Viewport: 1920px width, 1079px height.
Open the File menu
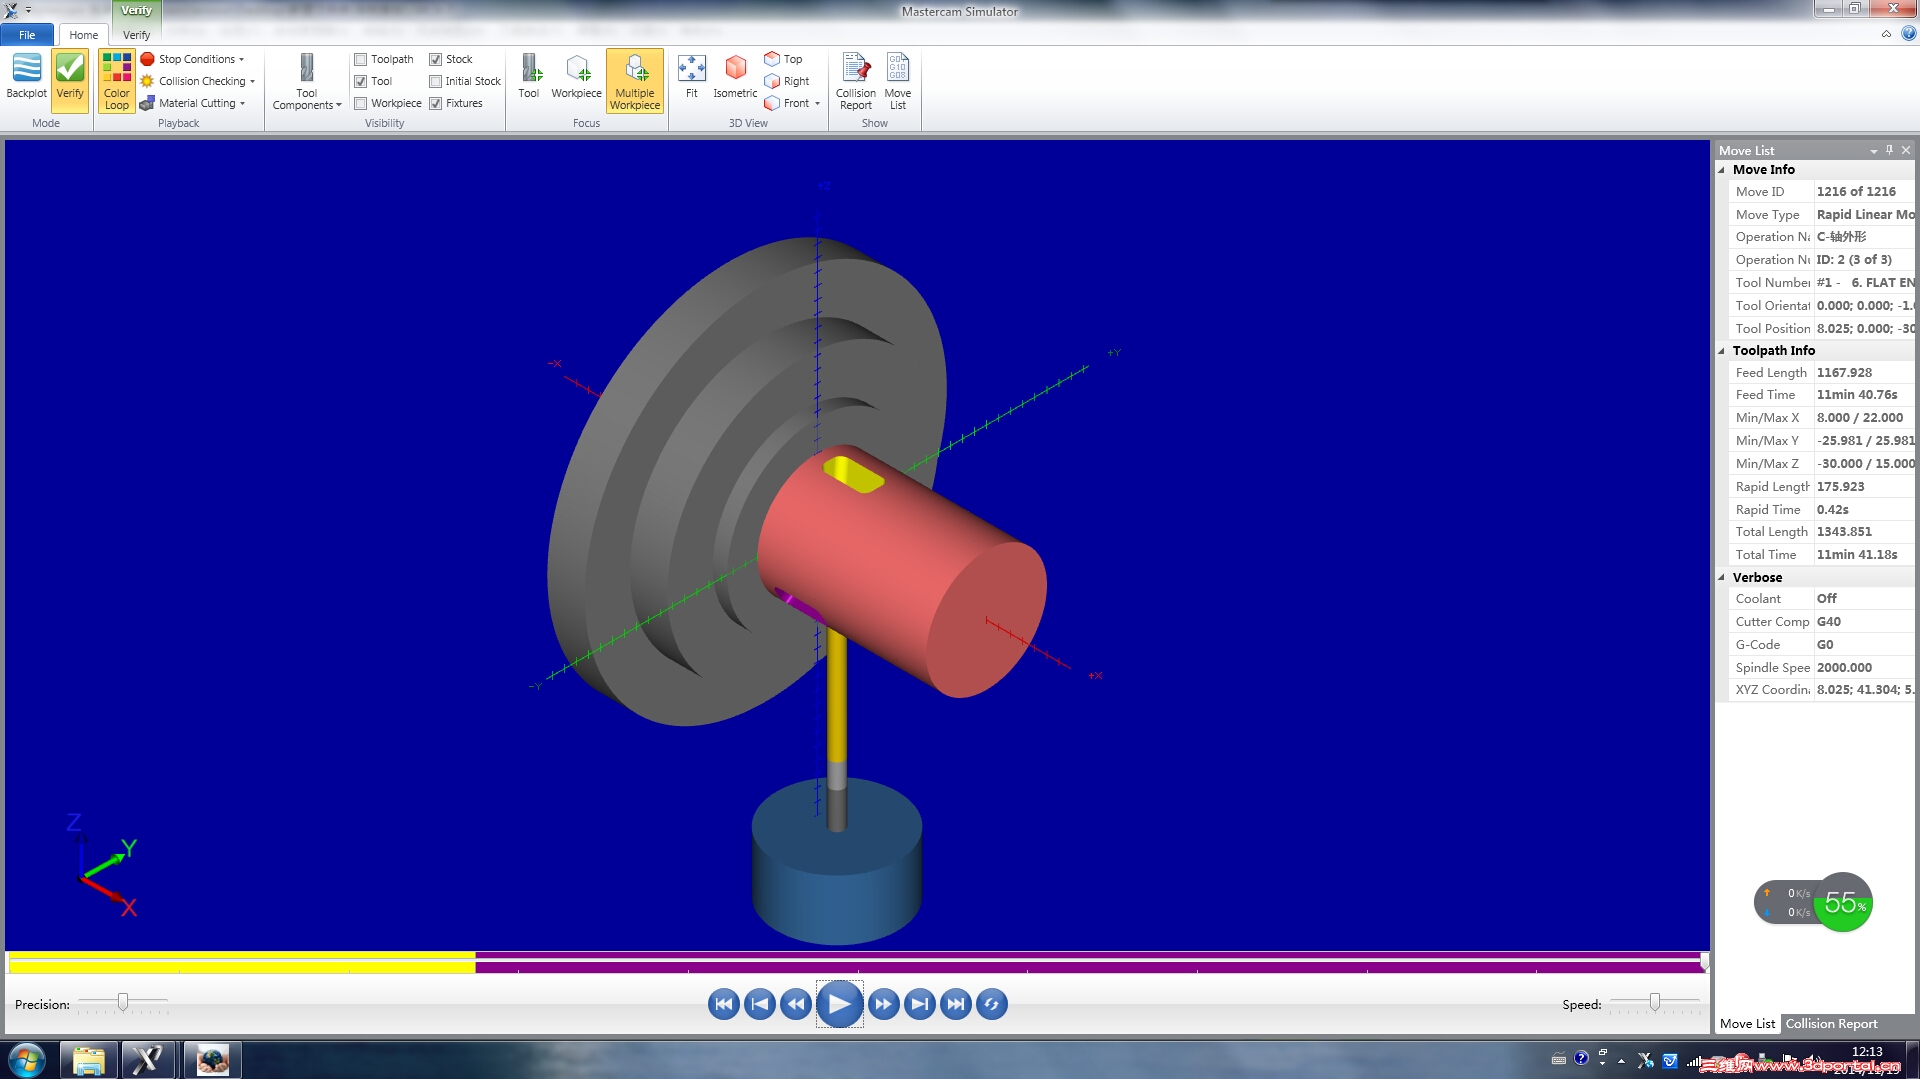[27, 35]
